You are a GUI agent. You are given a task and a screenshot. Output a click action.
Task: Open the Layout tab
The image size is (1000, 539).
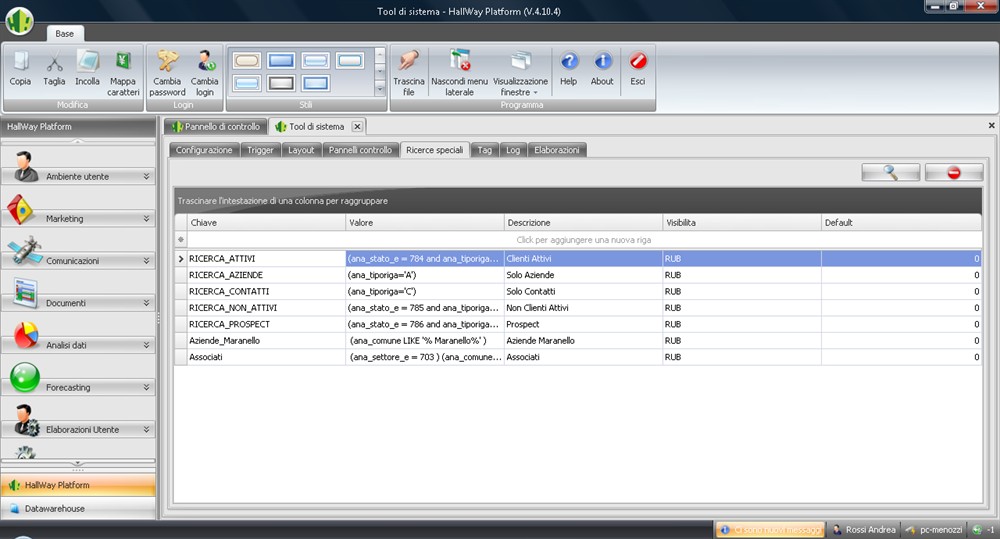301,150
